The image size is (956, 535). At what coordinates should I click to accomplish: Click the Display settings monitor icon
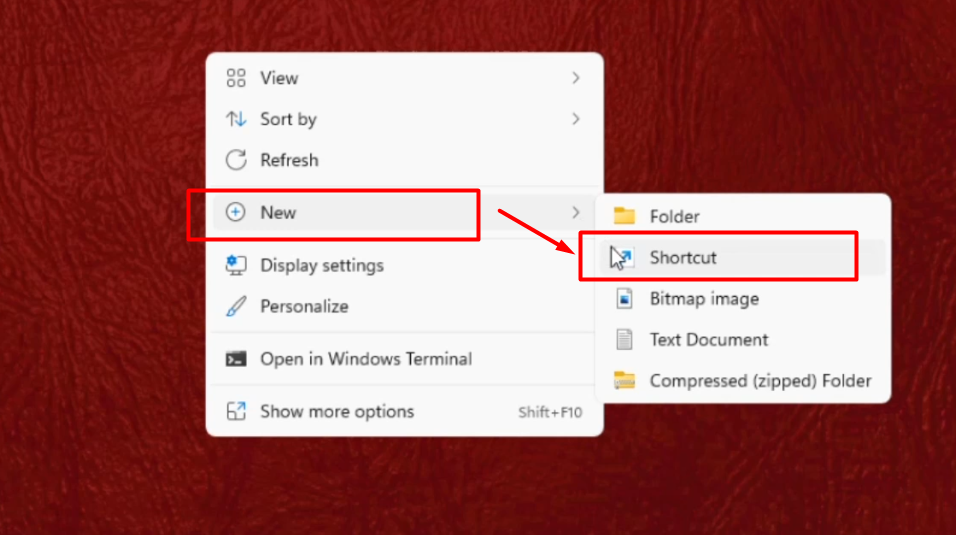click(236, 265)
